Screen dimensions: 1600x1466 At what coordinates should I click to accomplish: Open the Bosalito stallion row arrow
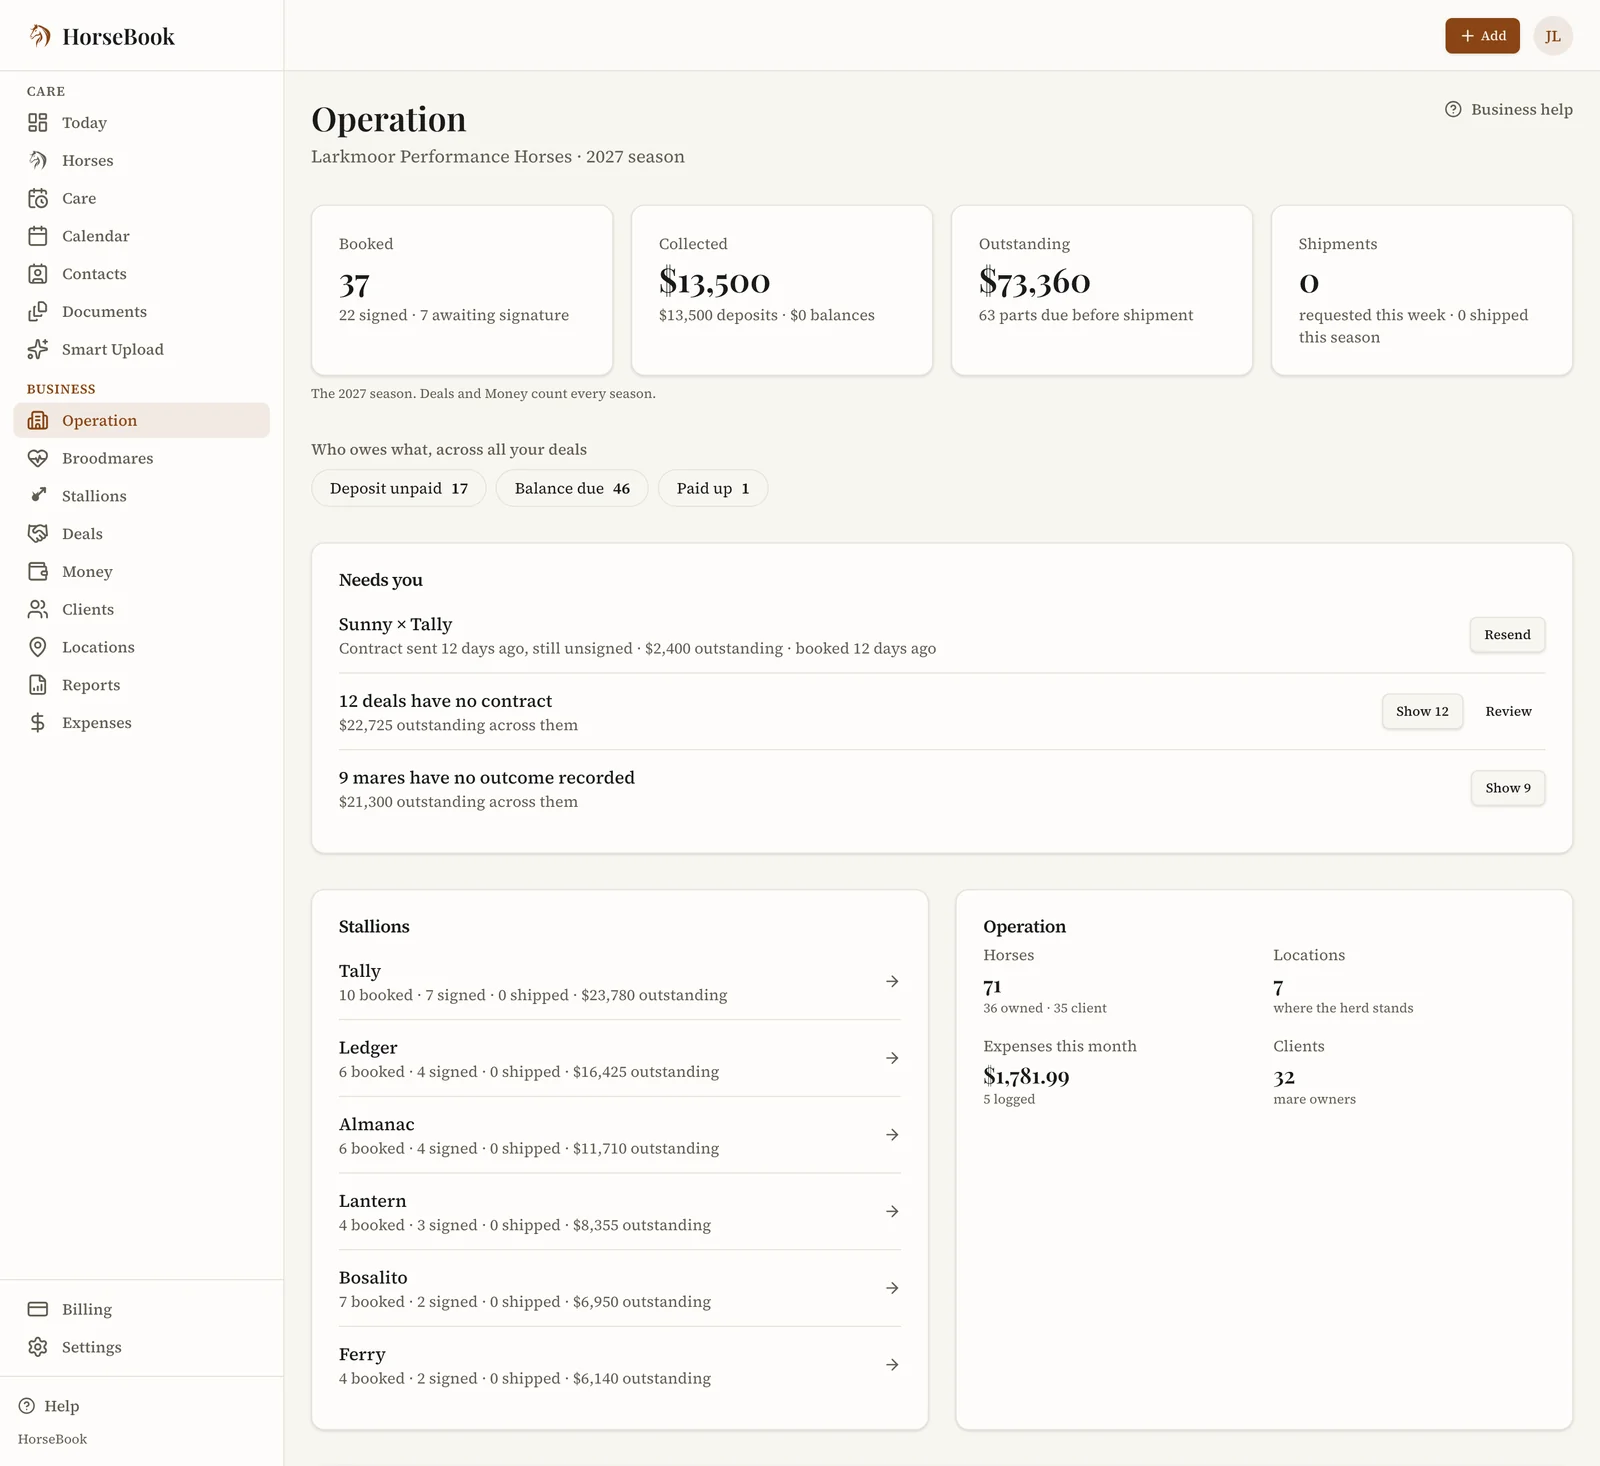point(892,1288)
